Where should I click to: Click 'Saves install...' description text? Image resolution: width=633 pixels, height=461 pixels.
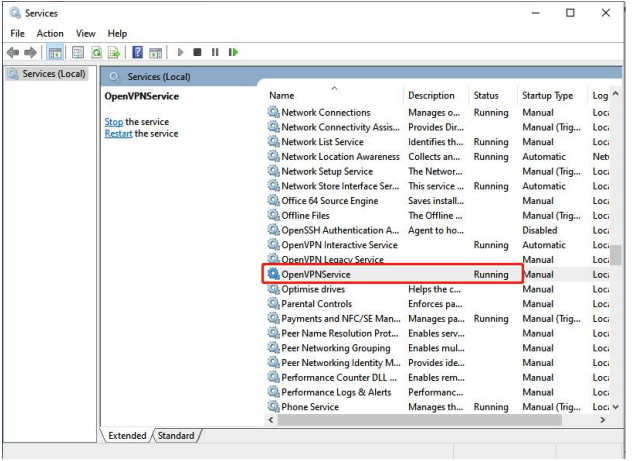click(x=436, y=201)
